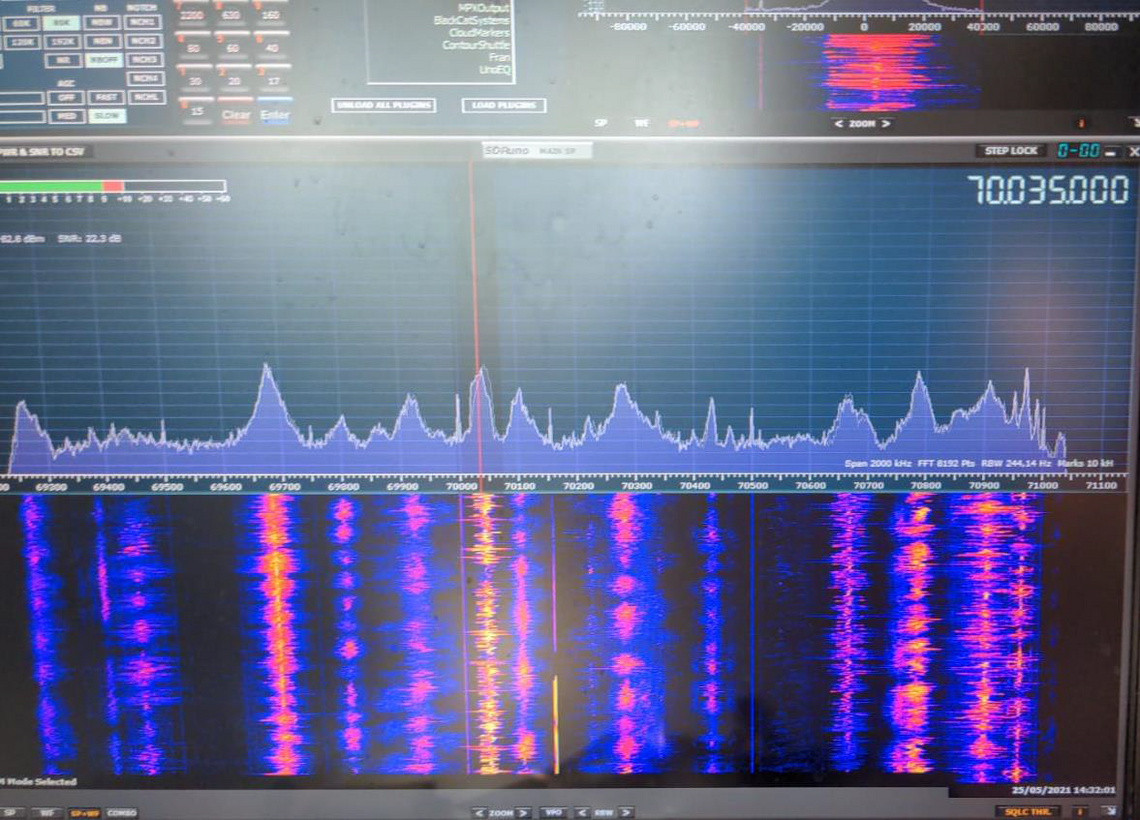Click the VFO button in bottom bar
The height and width of the screenshot is (820, 1140).
point(553,813)
